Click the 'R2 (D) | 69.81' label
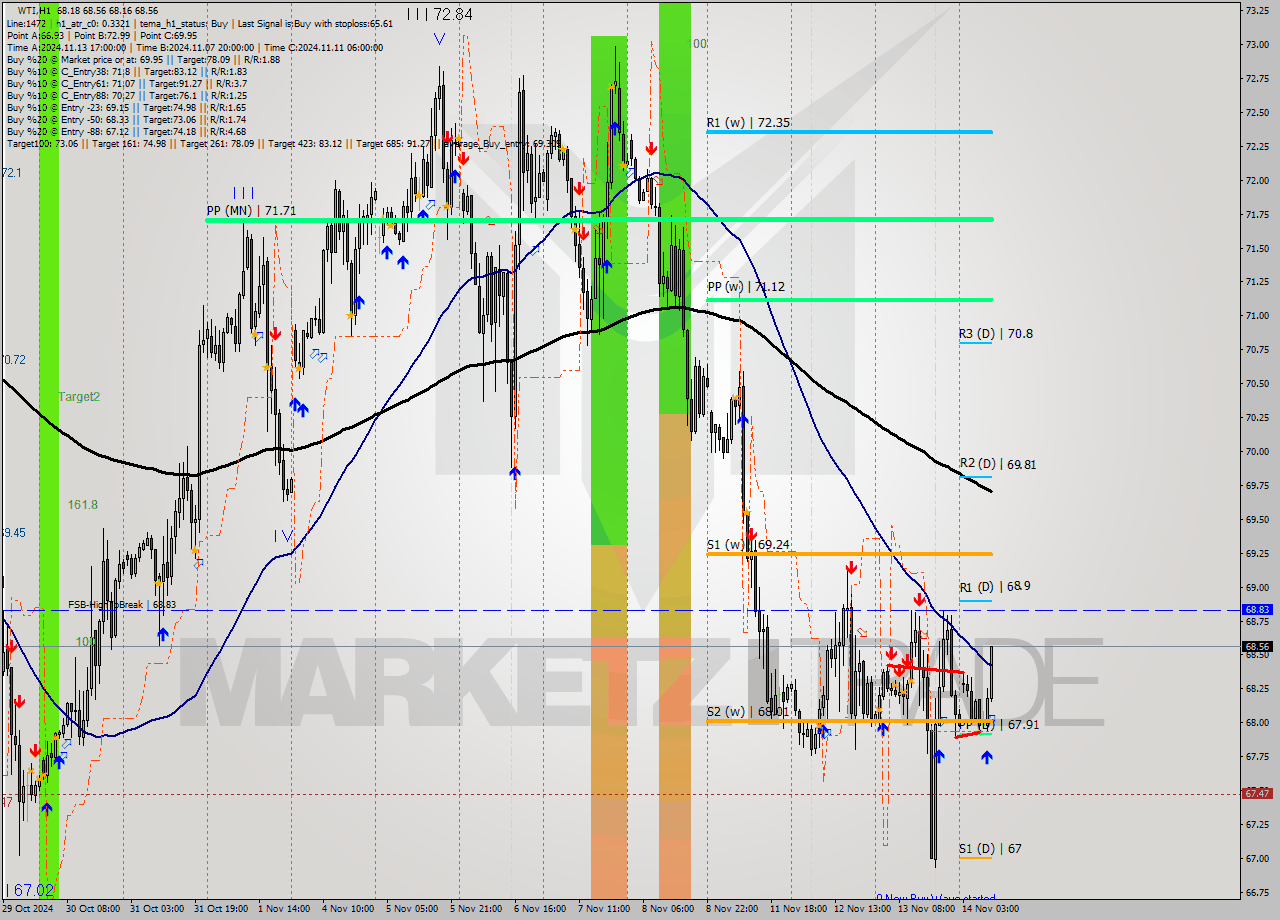Screen dimensions: 1280x920 (x=998, y=464)
